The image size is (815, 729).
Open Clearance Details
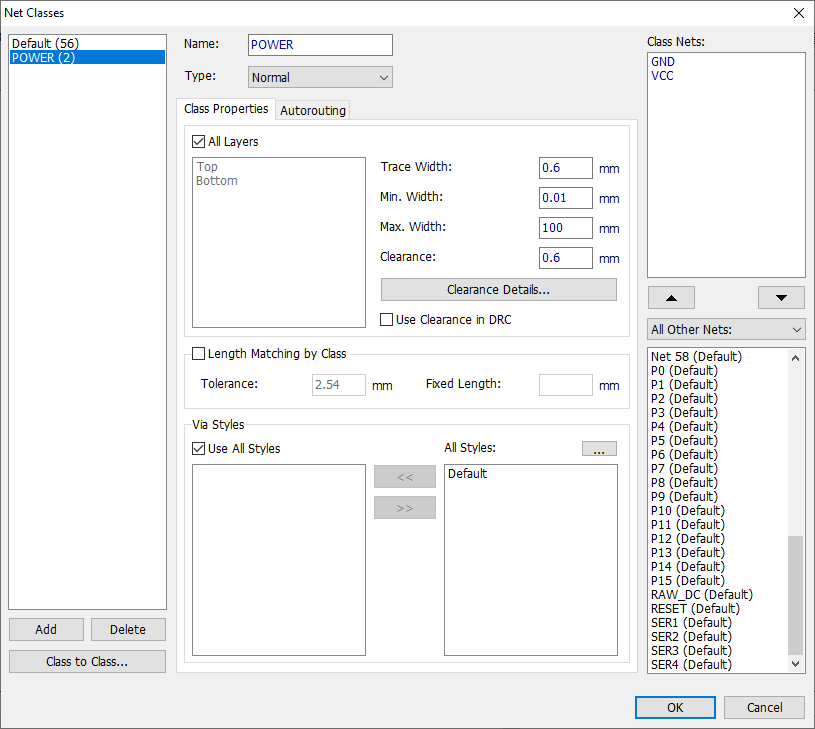coord(498,289)
